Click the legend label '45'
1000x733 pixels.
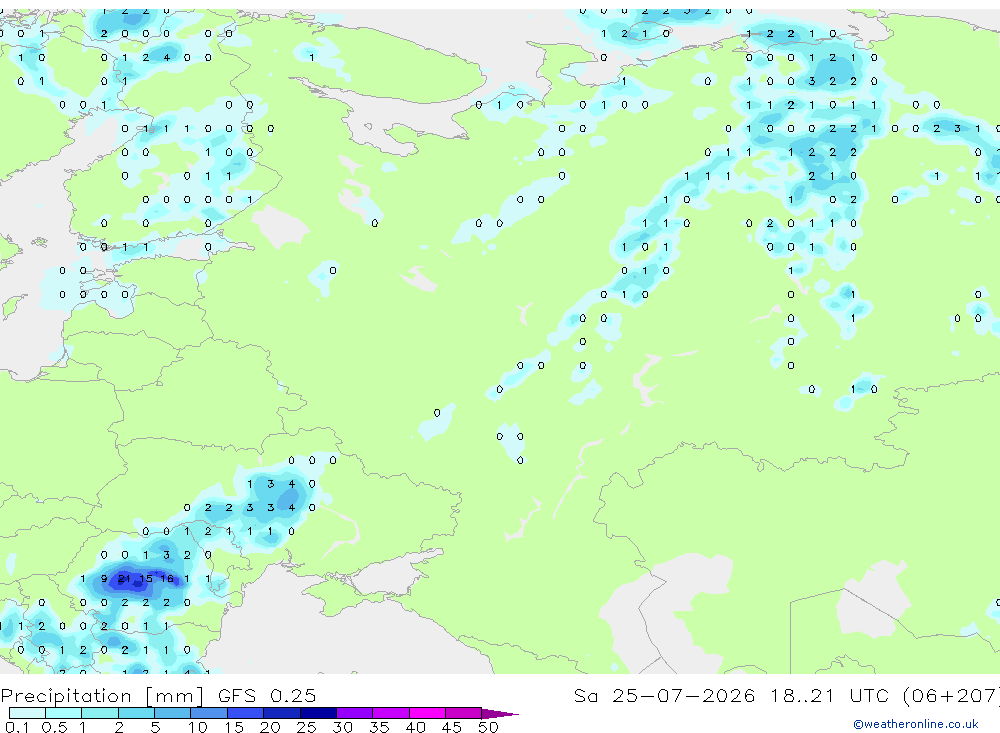tap(452, 727)
